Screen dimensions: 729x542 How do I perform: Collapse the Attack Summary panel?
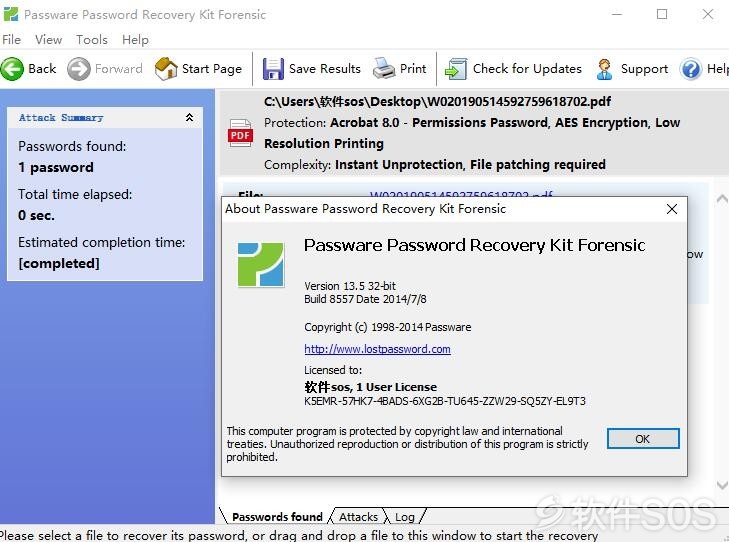pyautogui.click(x=189, y=117)
